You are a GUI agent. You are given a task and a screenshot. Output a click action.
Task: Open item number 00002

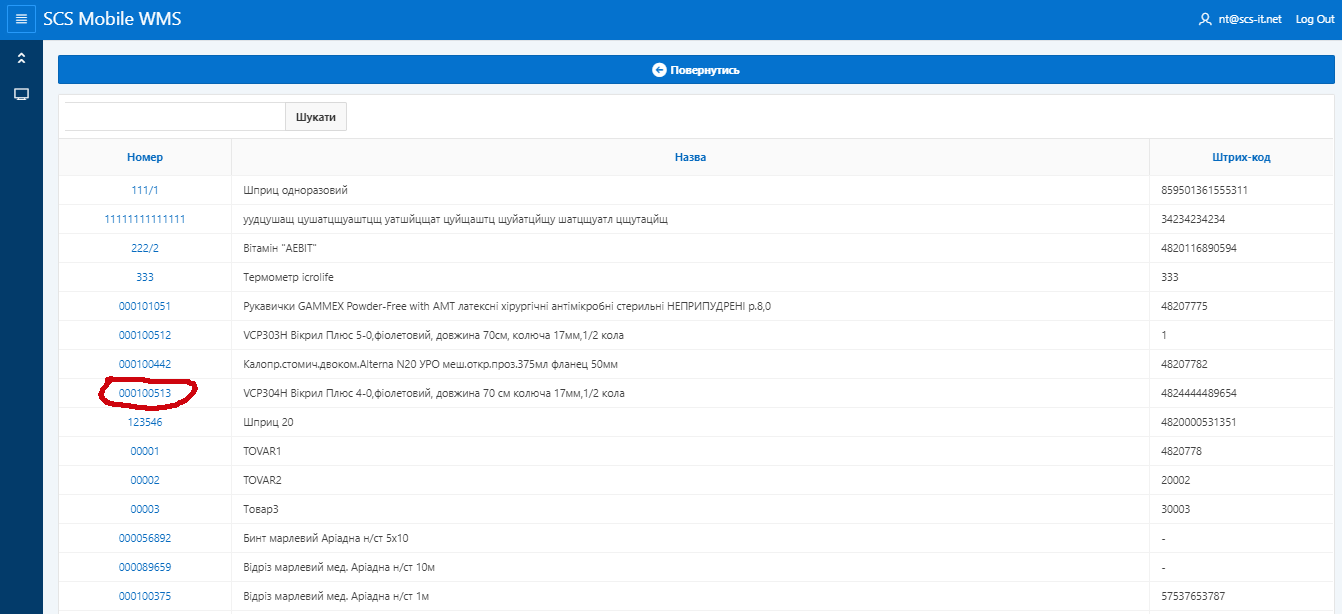(x=145, y=480)
